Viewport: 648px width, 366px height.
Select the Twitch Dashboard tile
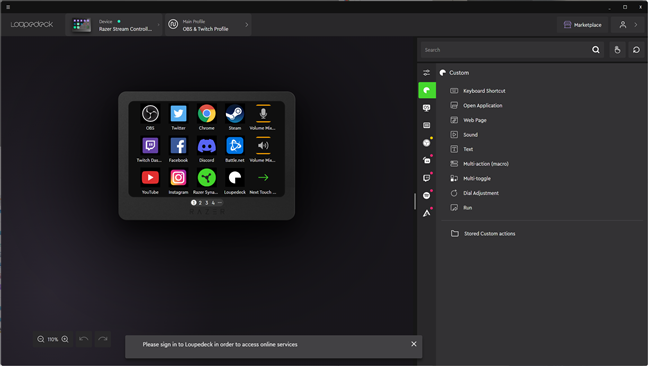point(150,149)
